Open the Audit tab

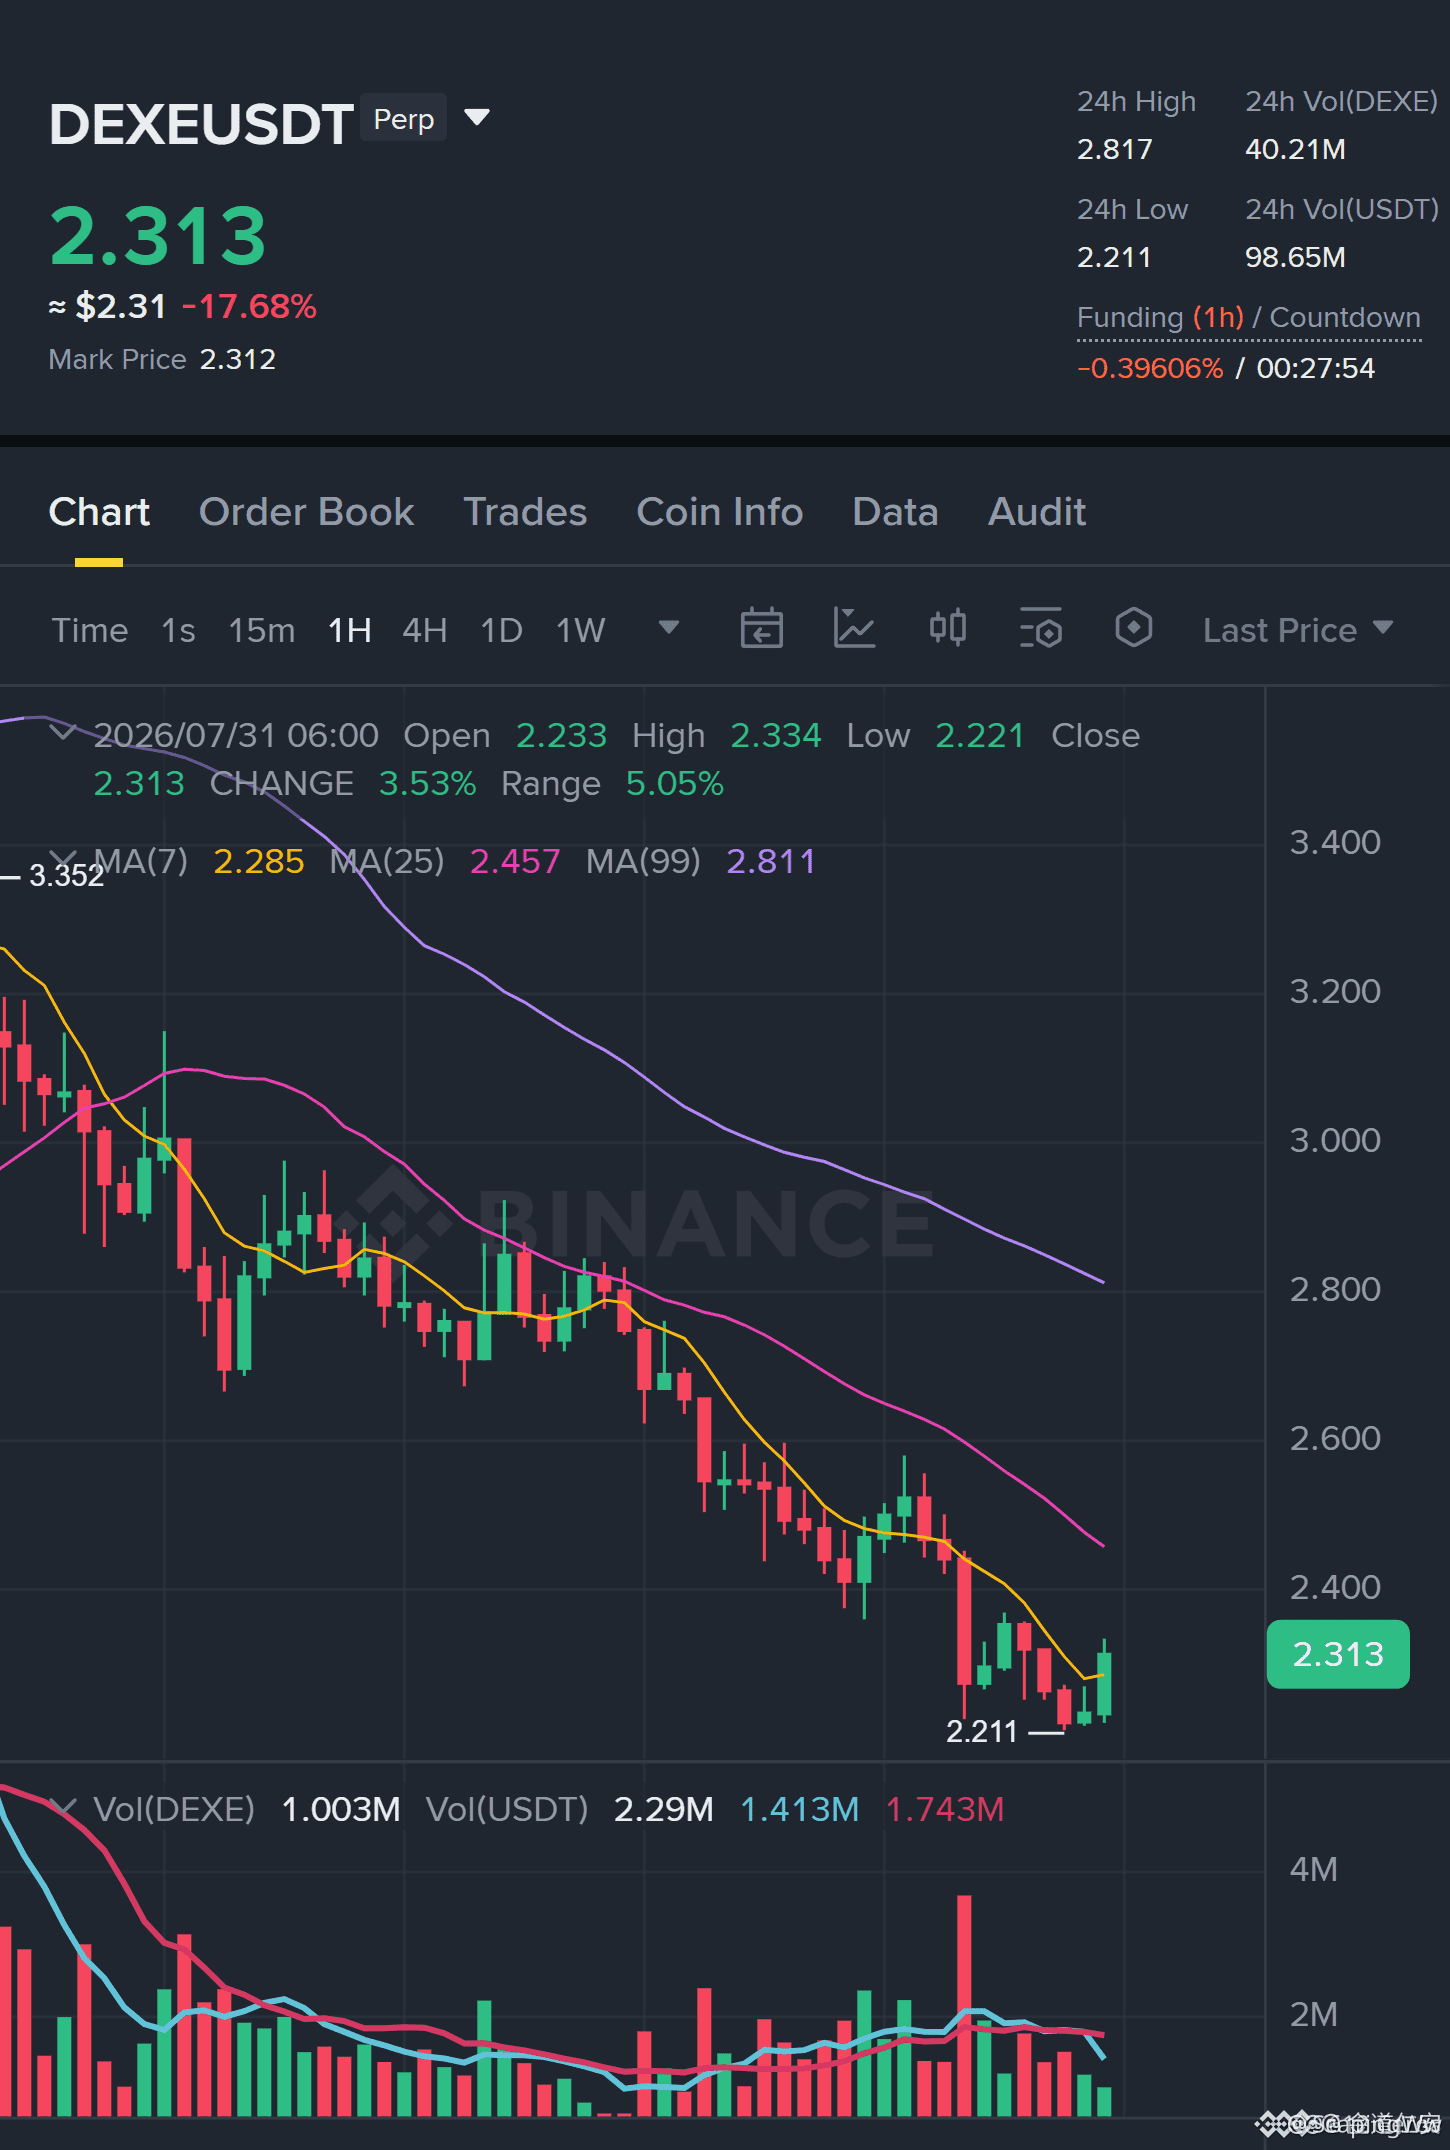tap(1036, 512)
